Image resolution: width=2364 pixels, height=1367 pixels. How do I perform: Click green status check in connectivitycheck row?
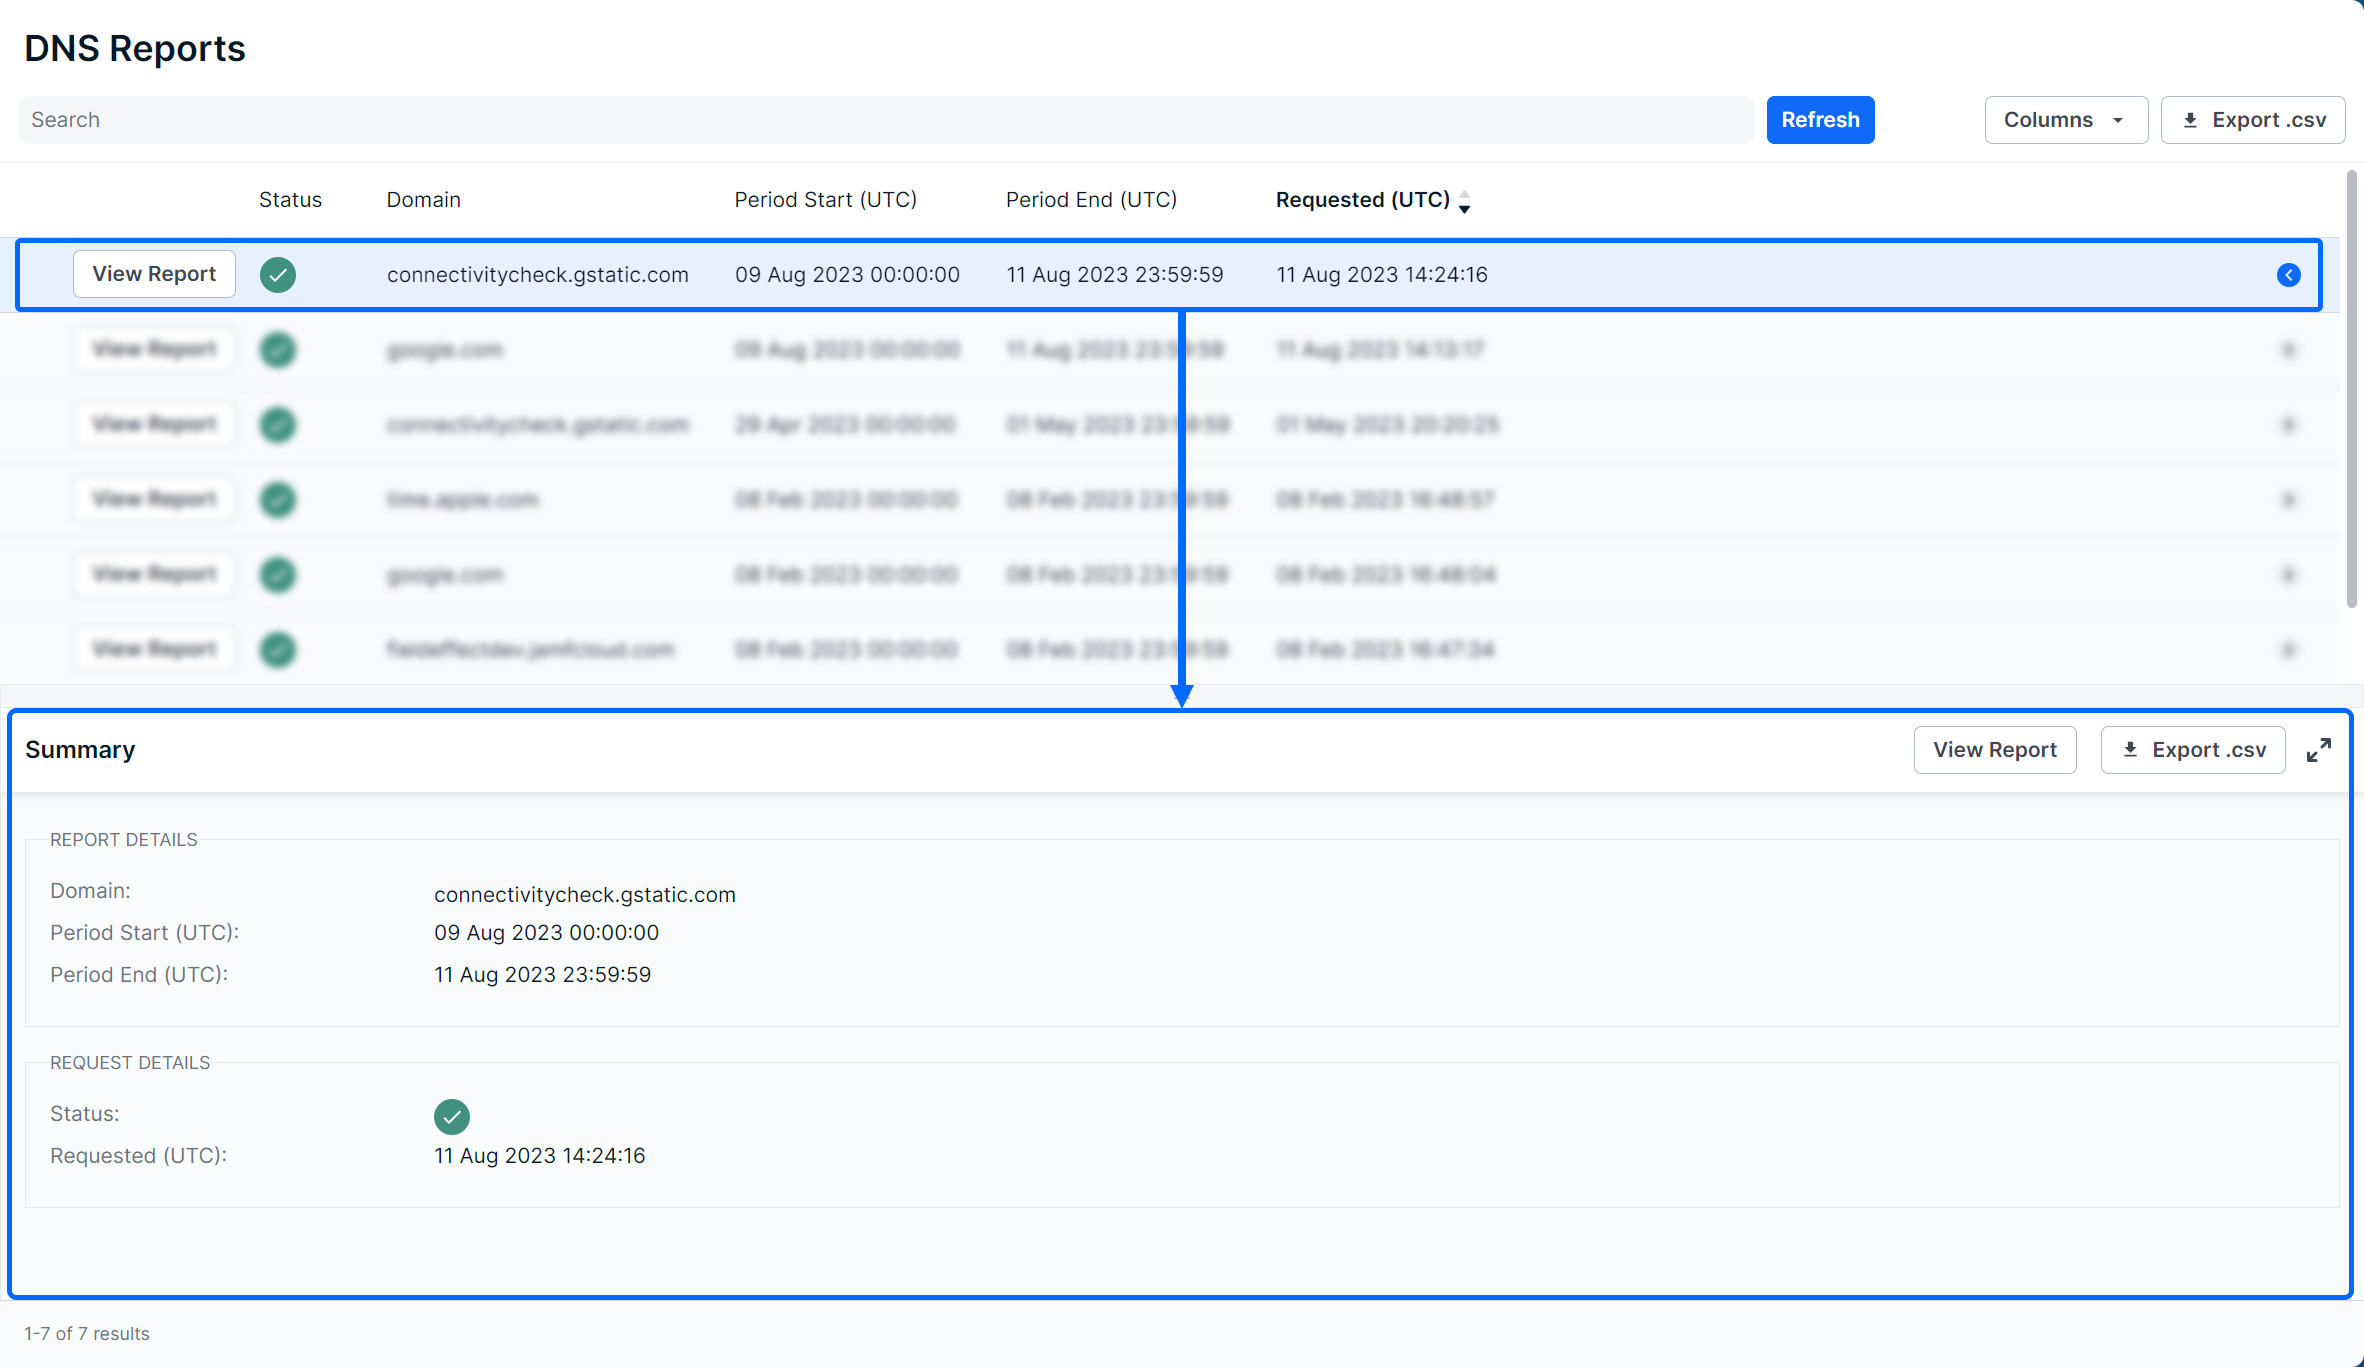pyautogui.click(x=278, y=275)
